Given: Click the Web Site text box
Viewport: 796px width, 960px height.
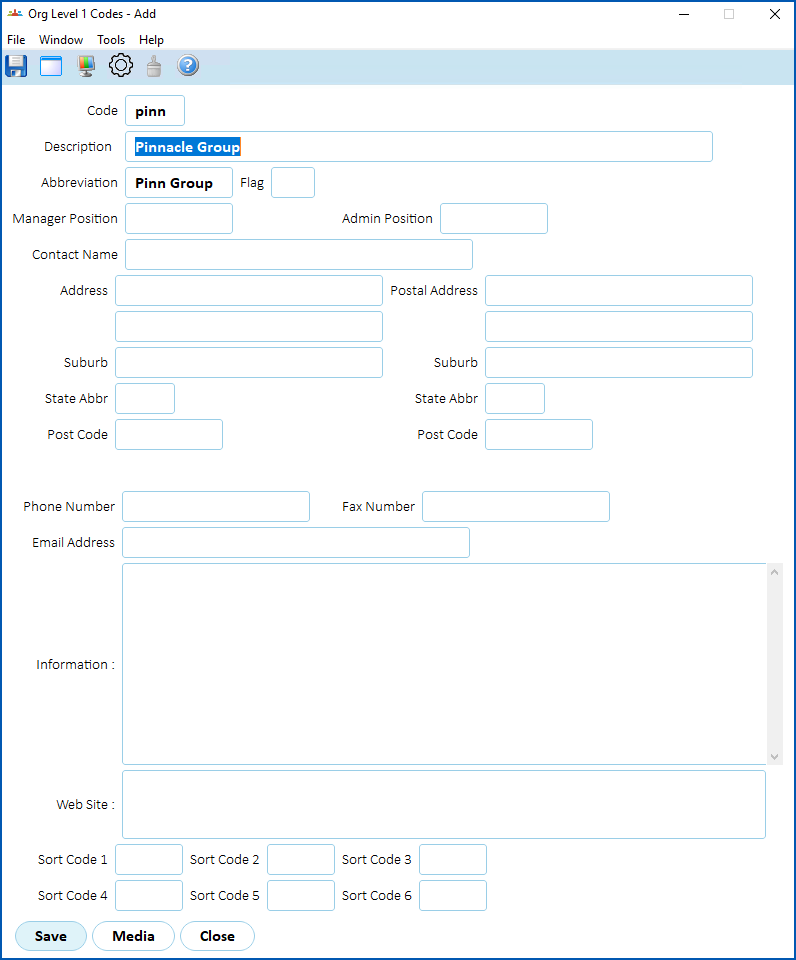Looking at the screenshot, I should (444, 804).
